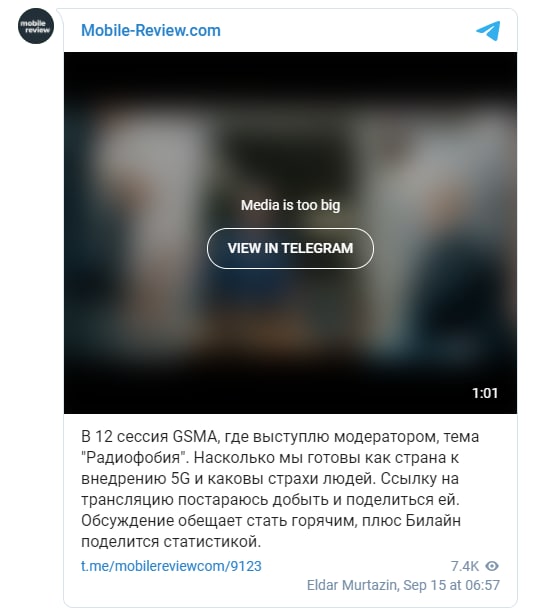Click the word Билайн in the post

click(433, 521)
